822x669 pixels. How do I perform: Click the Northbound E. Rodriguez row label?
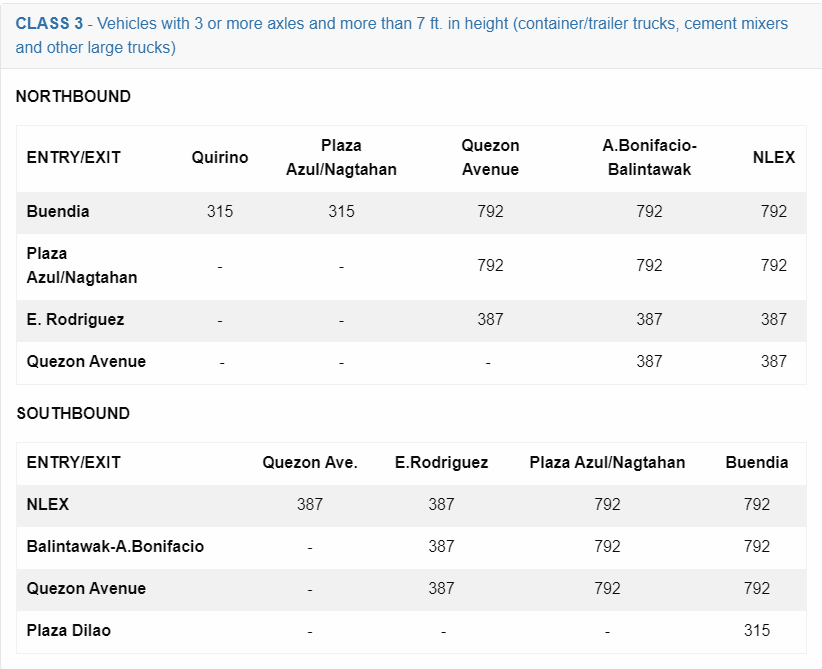click(75, 319)
